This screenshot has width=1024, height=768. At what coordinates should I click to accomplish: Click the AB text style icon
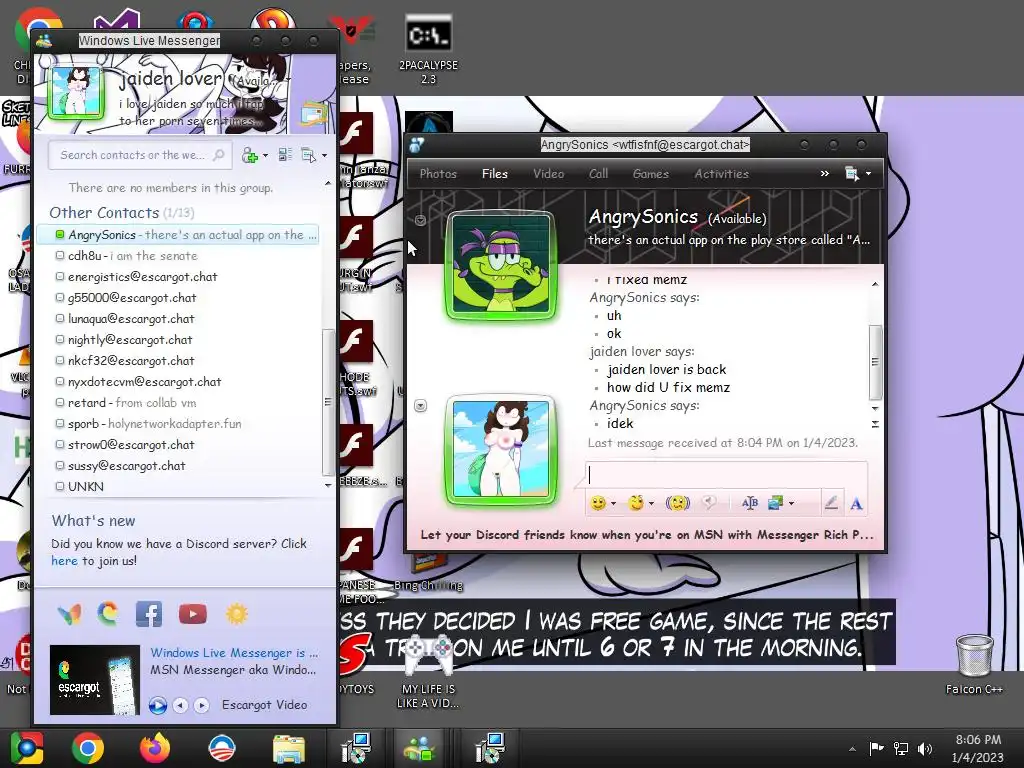click(750, 502)
